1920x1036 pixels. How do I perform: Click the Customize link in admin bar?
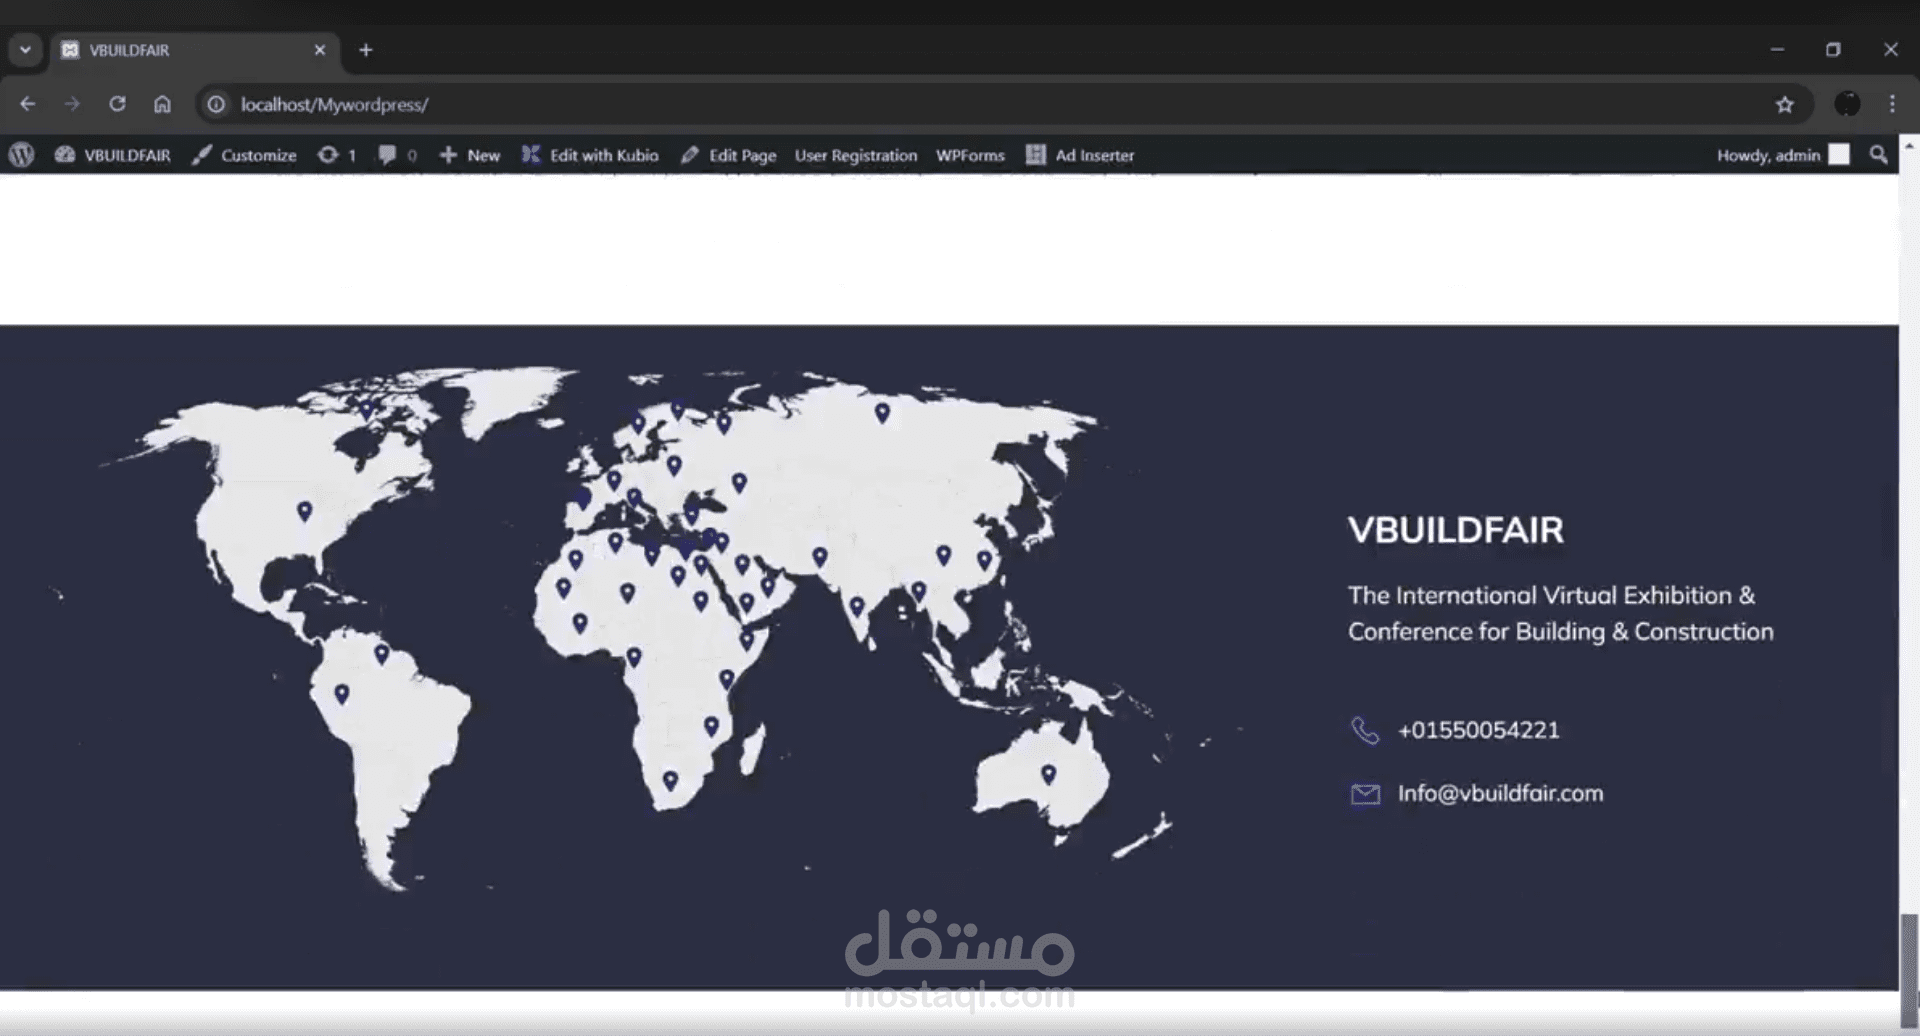click(x=258, y=155)
